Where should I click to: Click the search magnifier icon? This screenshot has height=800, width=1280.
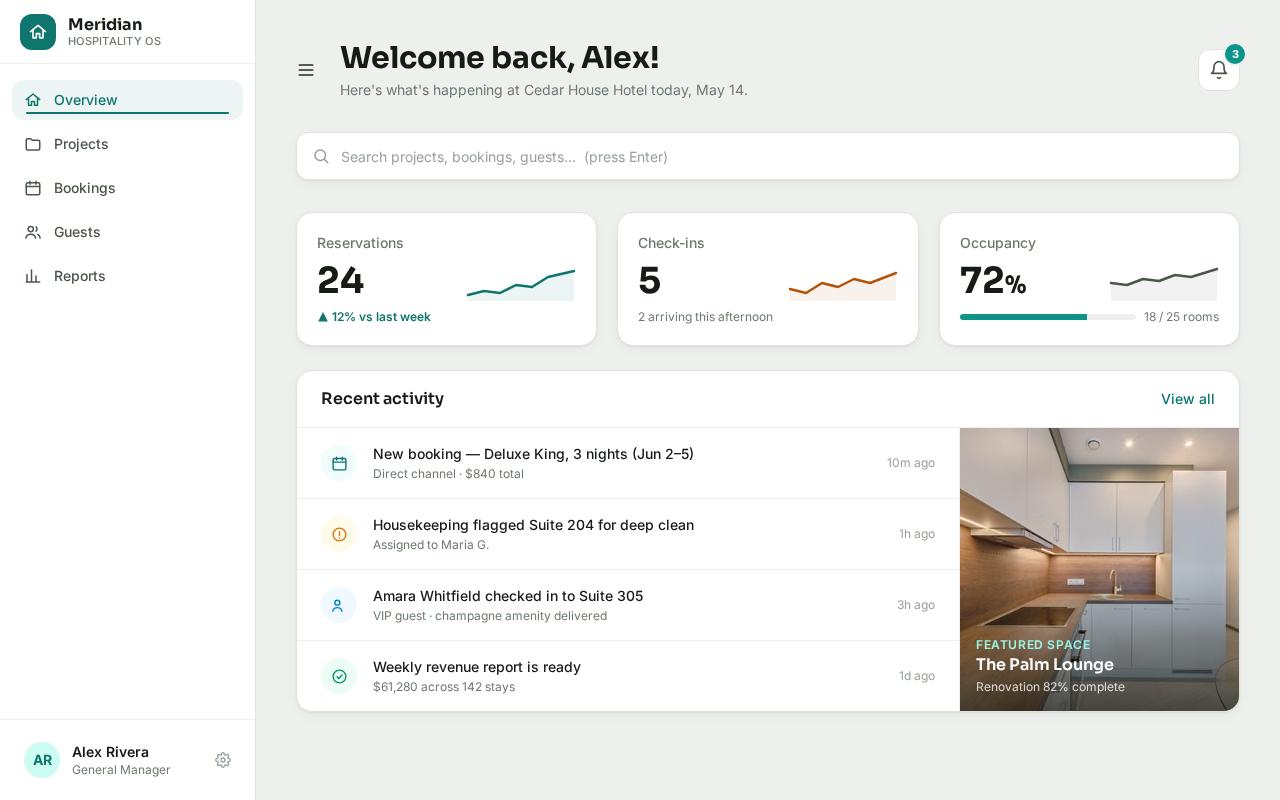321,156
